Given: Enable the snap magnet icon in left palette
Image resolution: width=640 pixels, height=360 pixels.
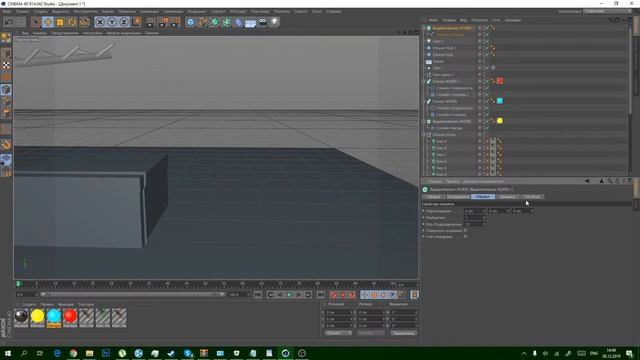Looking at the screenshot, I should 6,144.
